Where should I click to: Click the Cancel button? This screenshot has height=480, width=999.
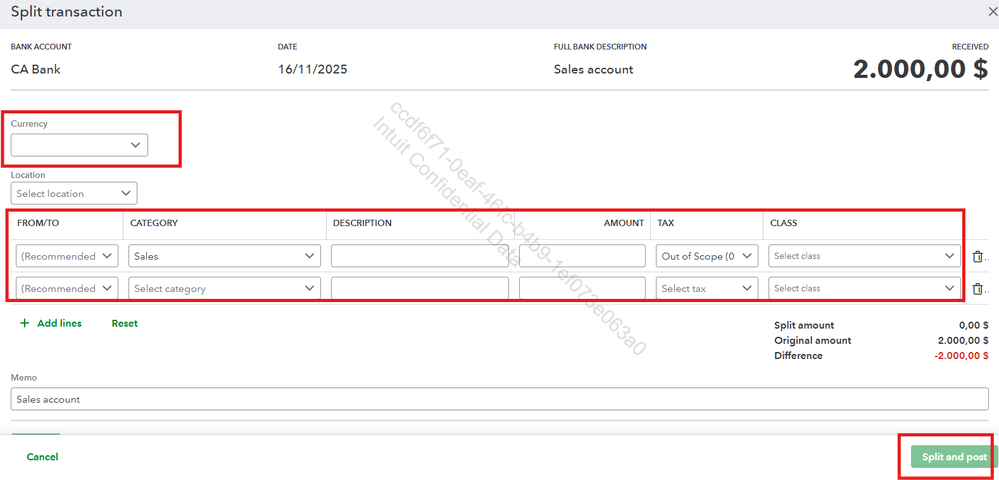tap(43, 457)
